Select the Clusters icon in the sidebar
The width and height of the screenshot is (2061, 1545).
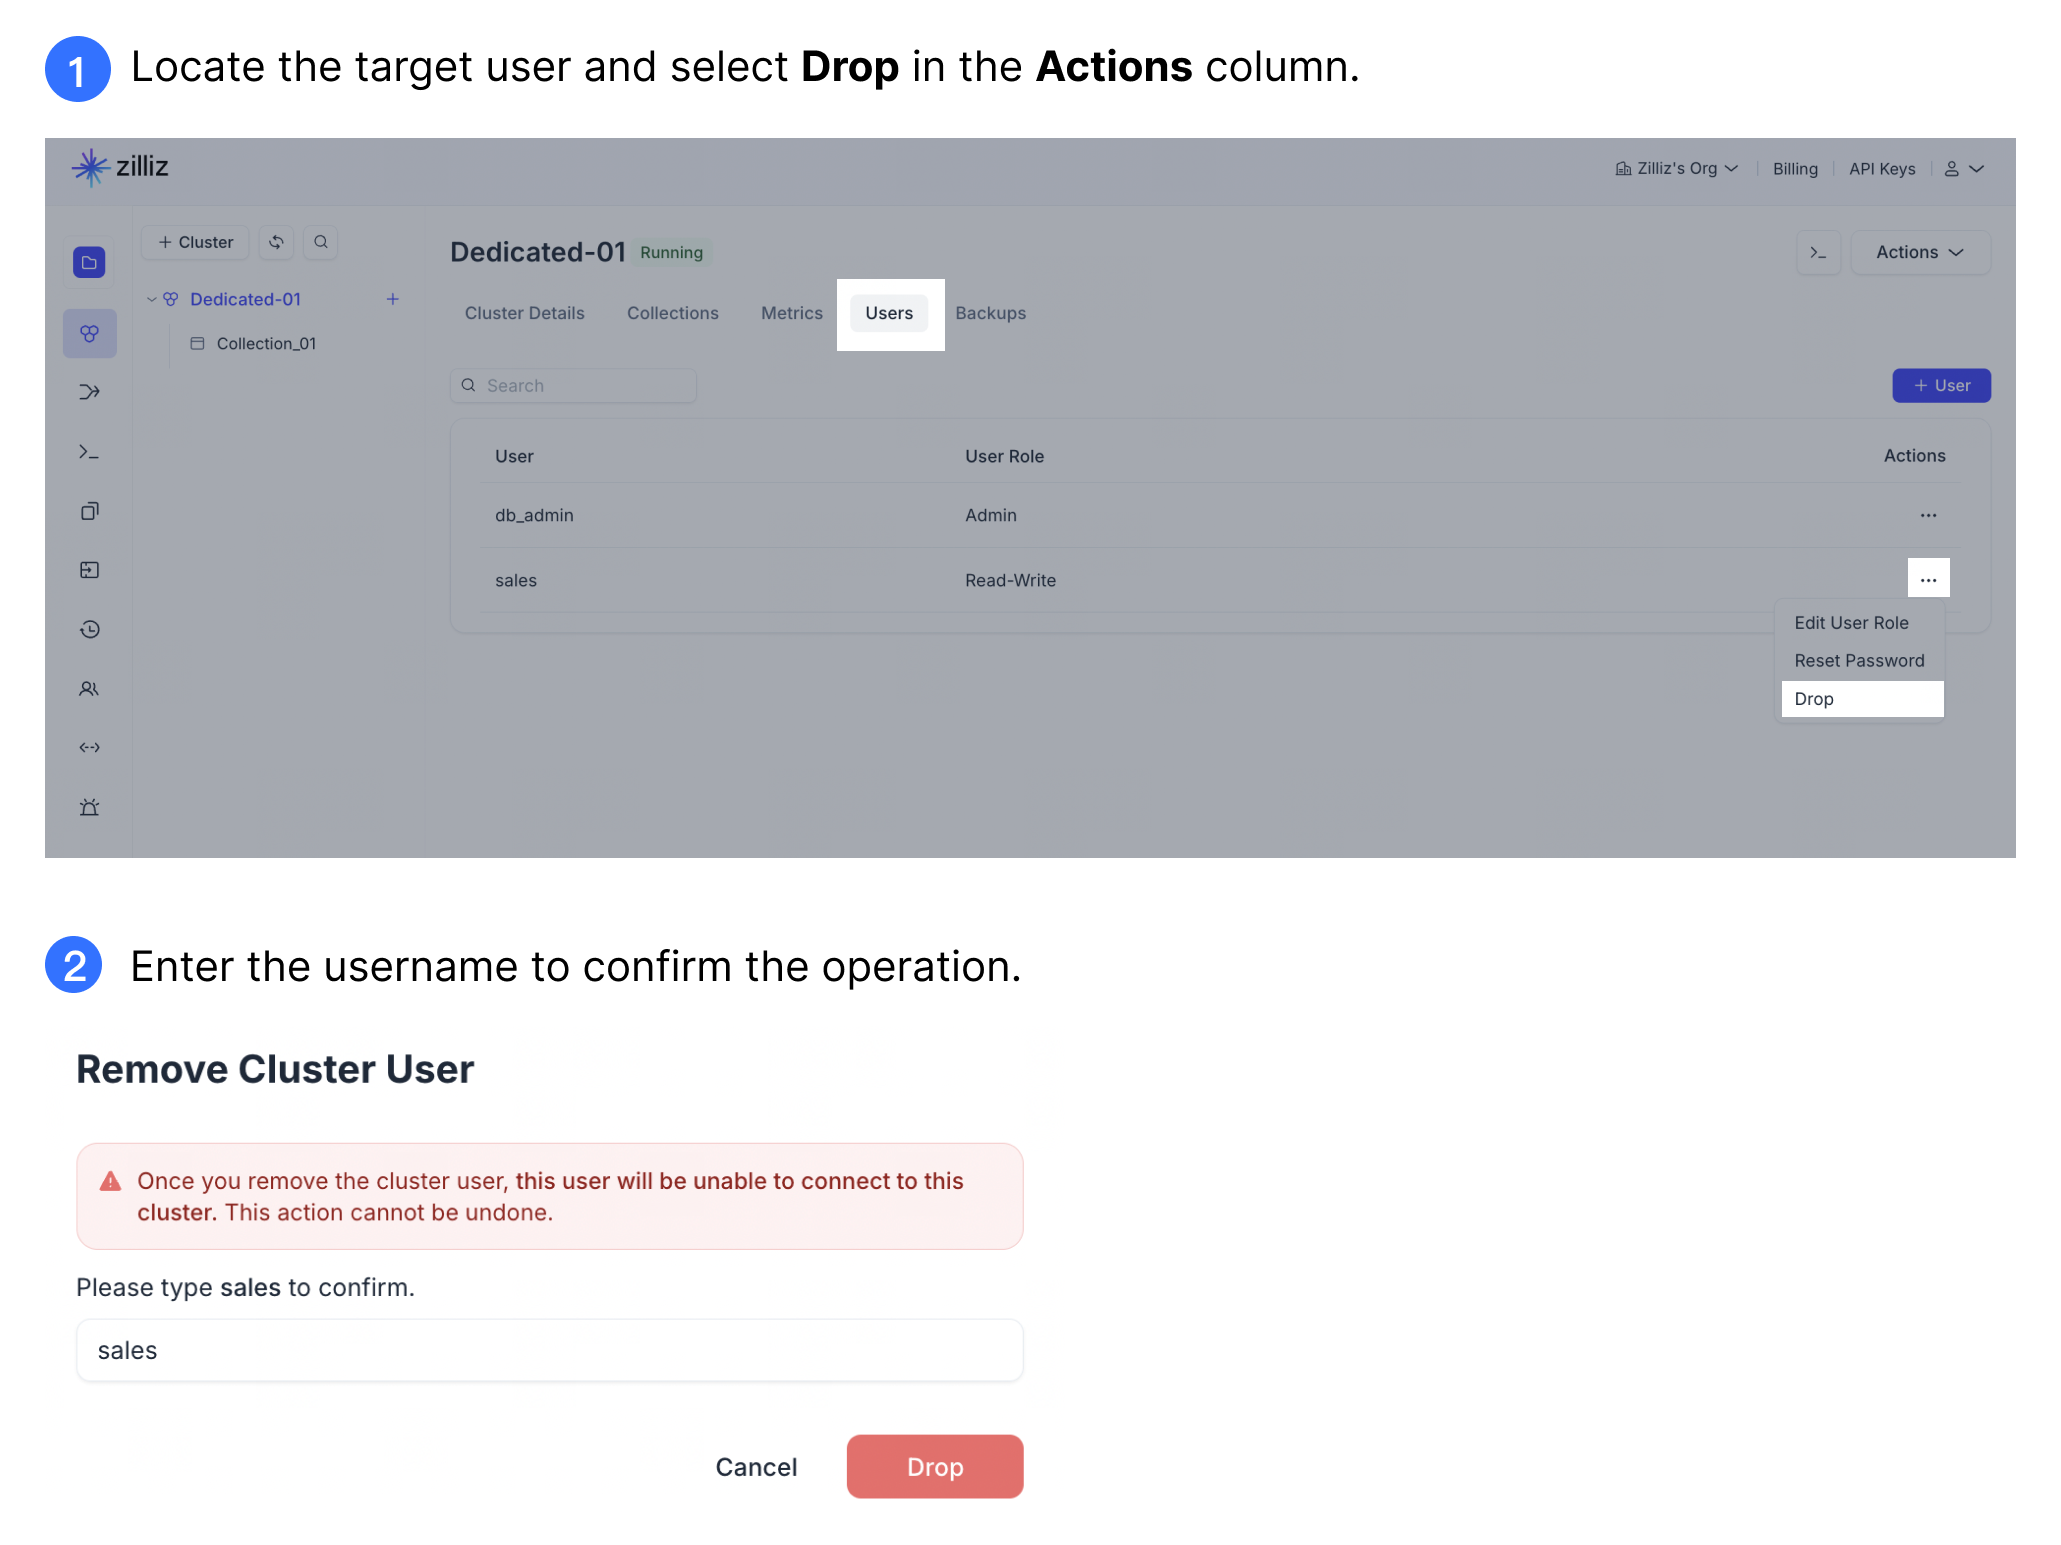pos(89,333)
